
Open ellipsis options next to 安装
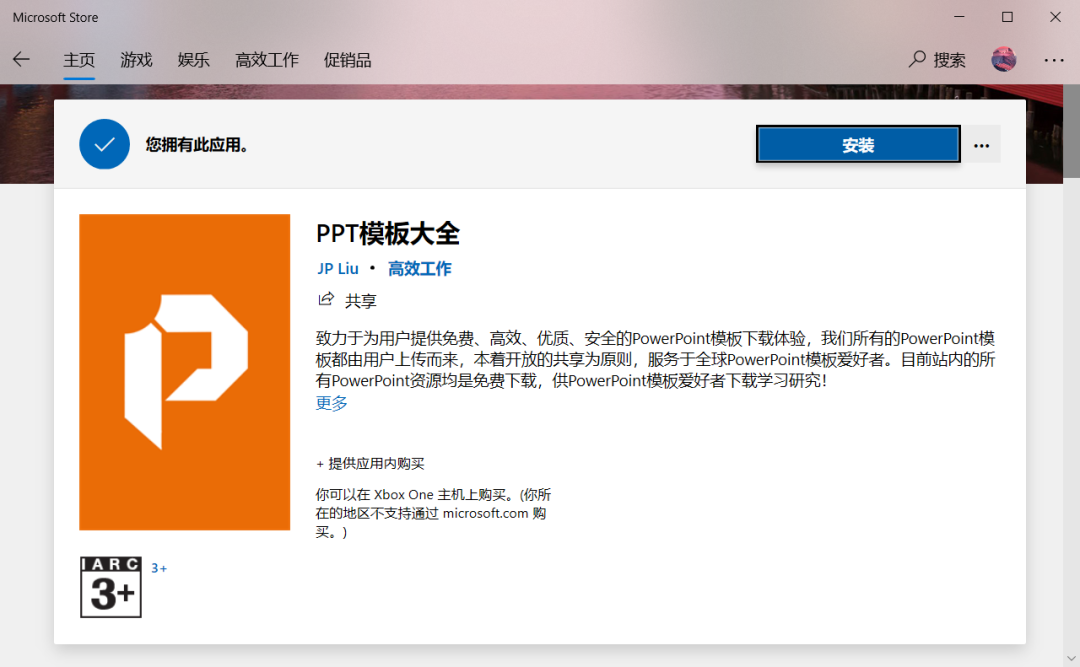(x=982, y=145)
